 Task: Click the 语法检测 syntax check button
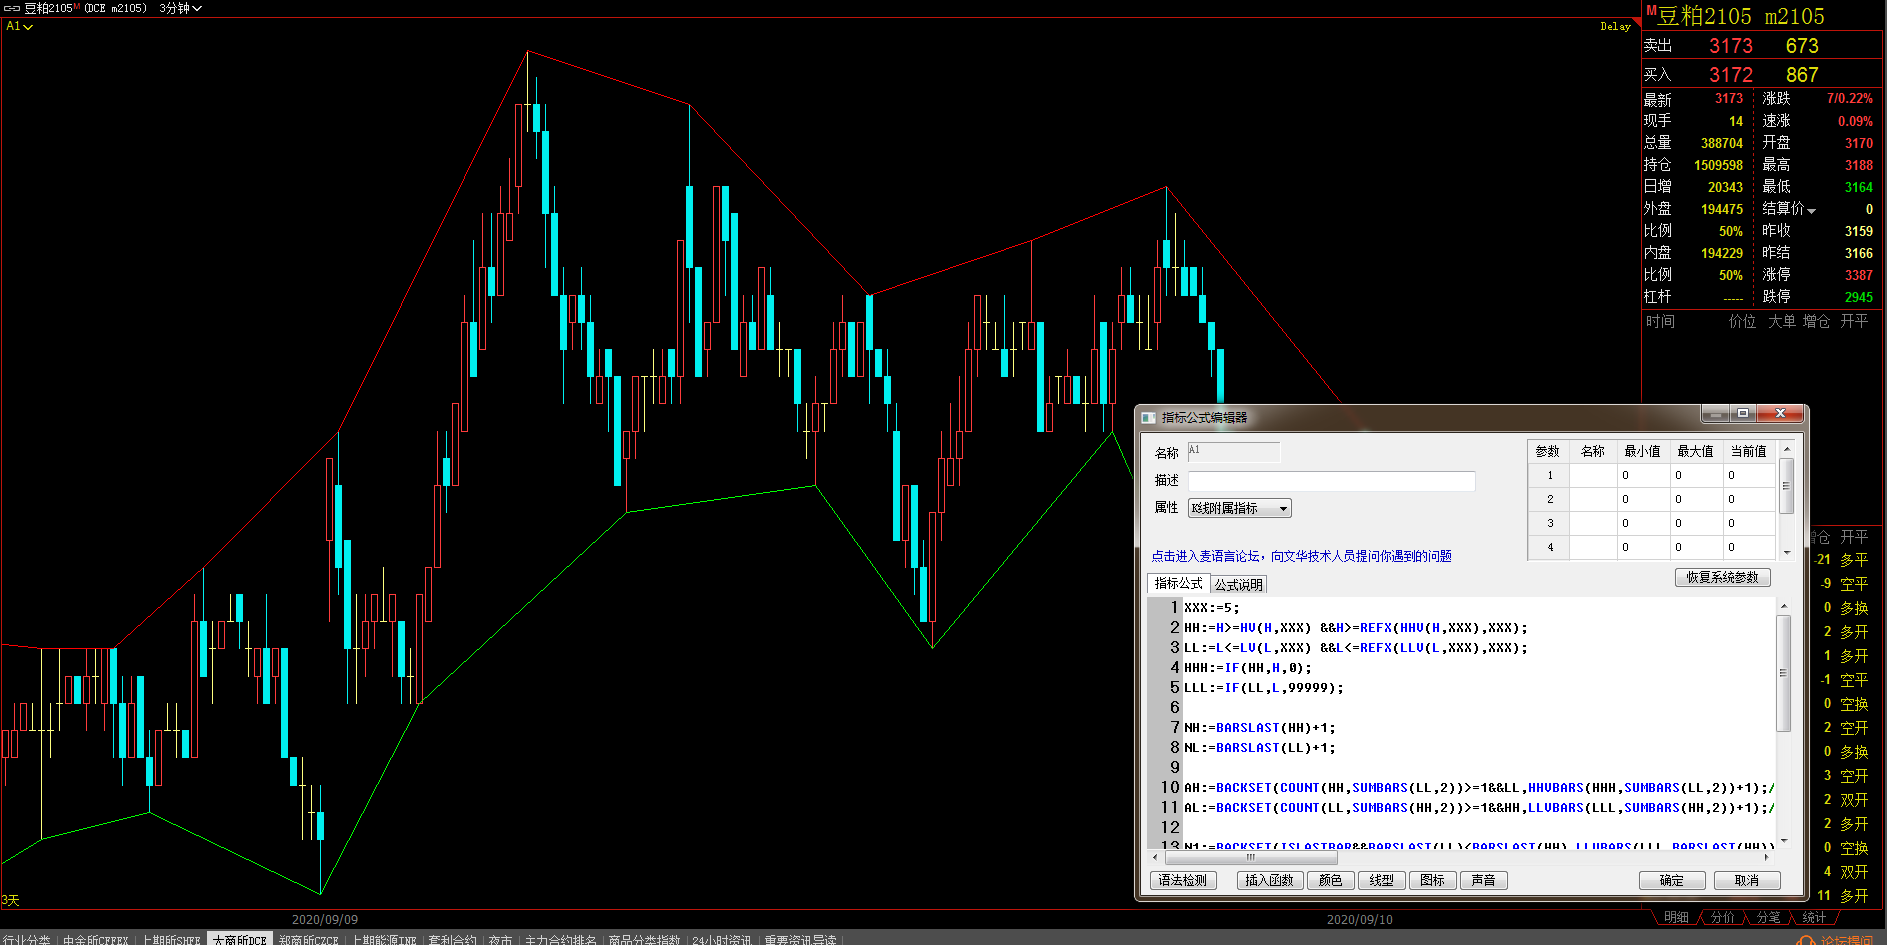[x=1183, y=880]
